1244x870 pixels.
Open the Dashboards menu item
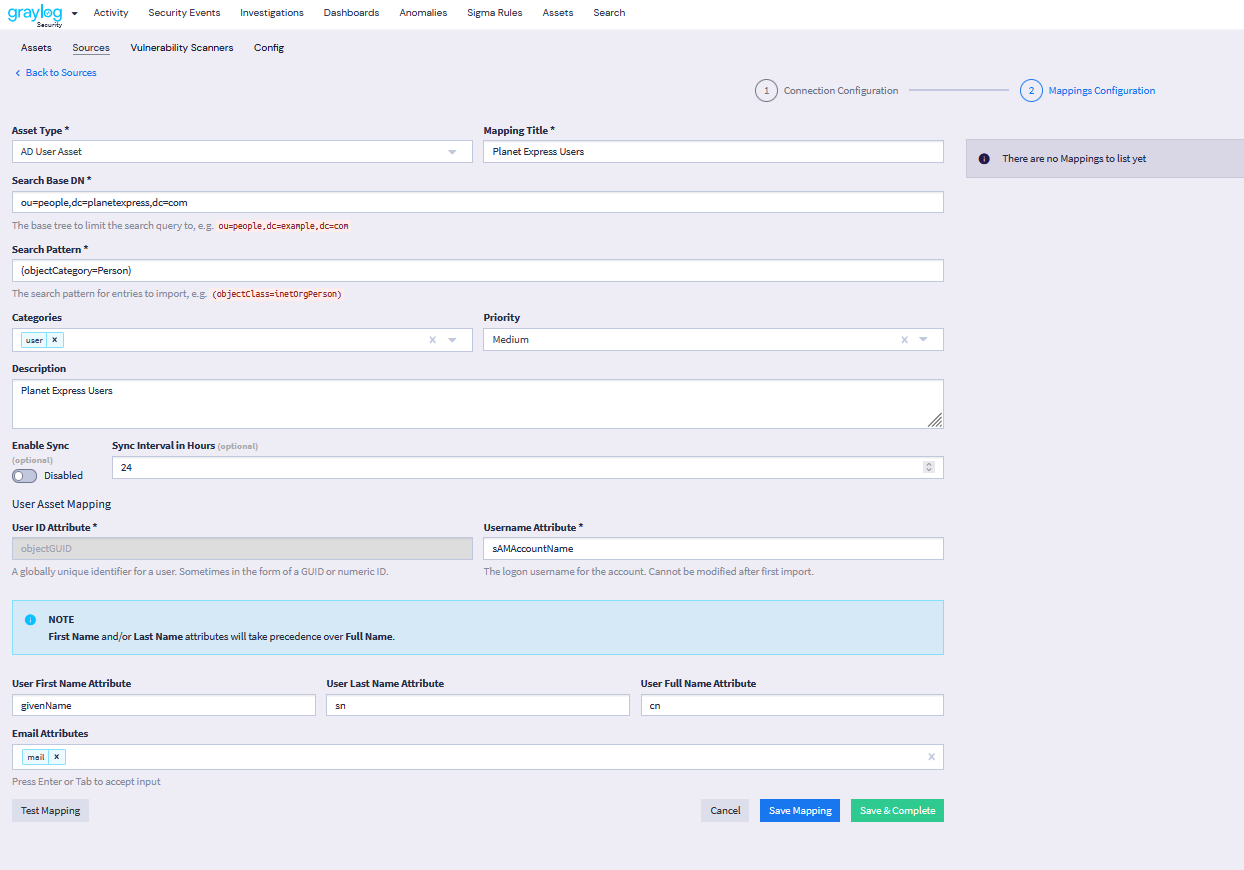point(351,12)
